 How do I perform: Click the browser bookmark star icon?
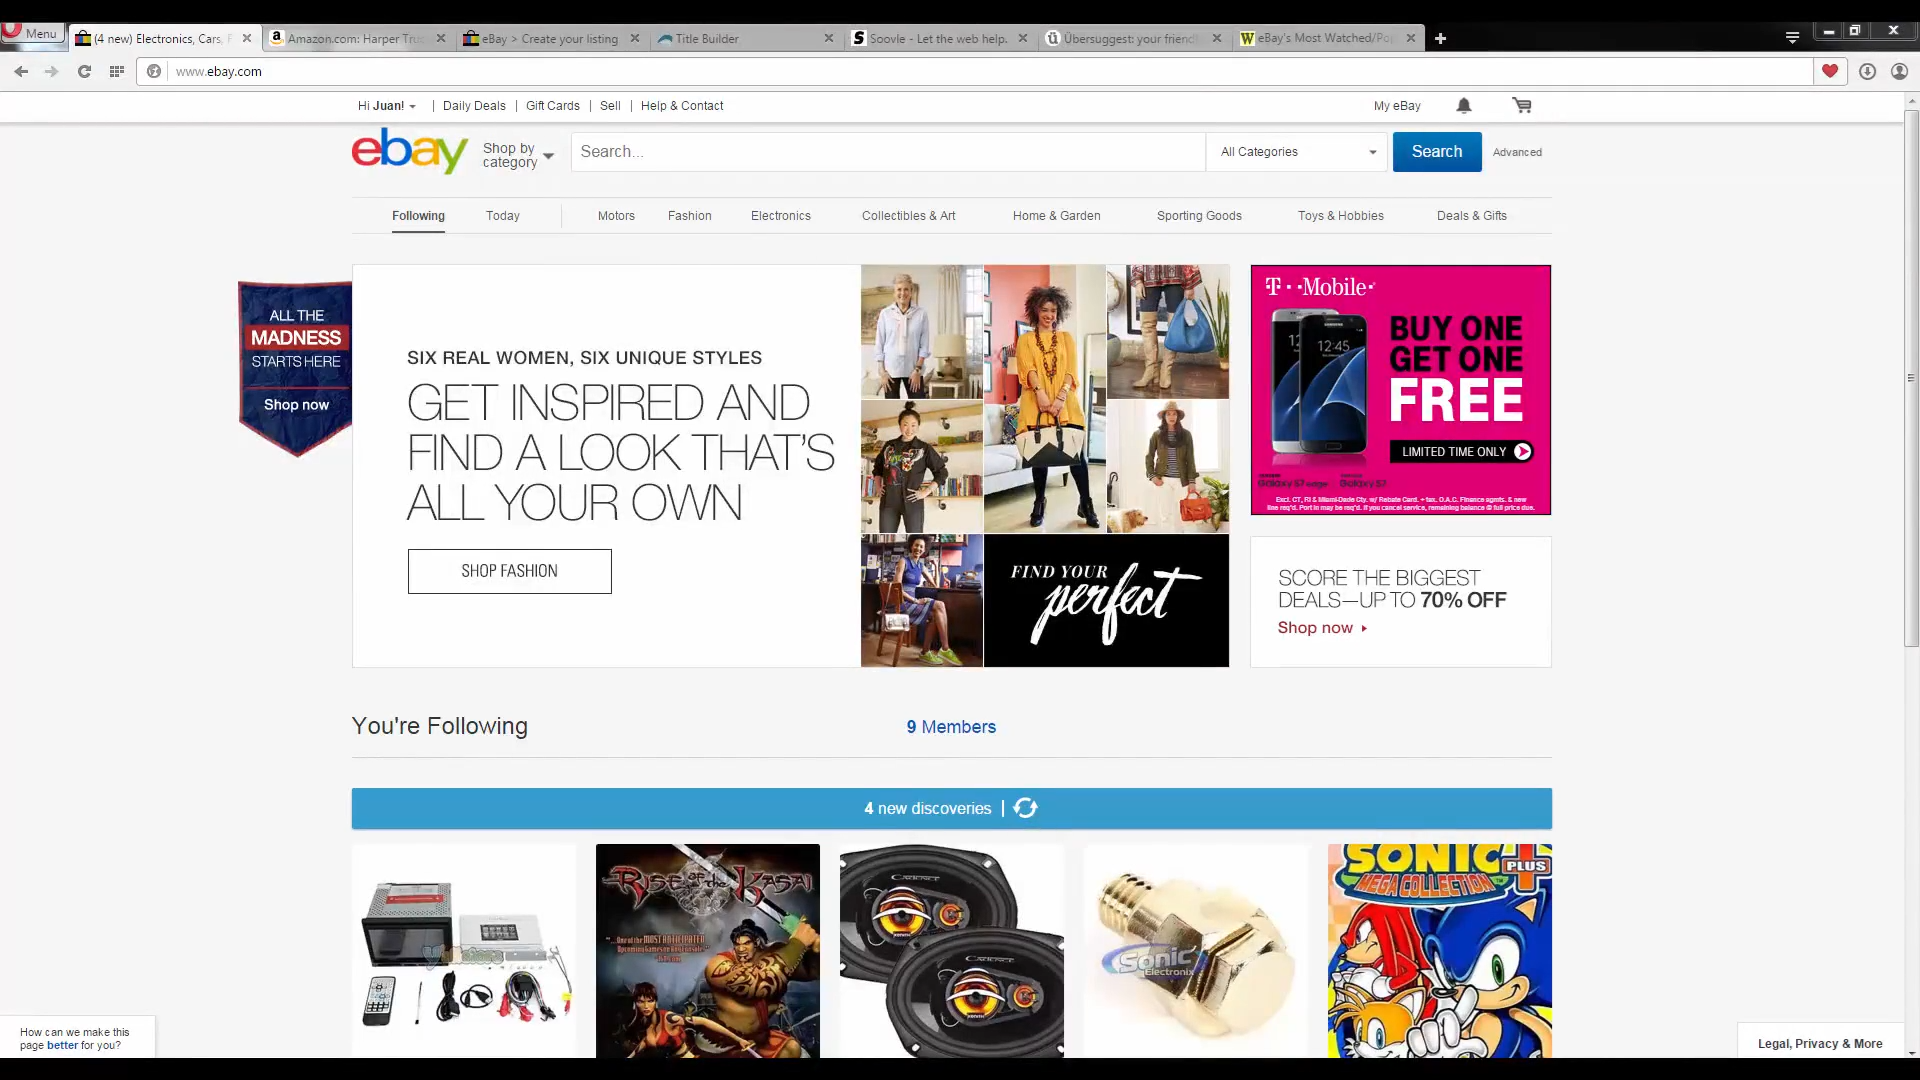coord(1830,71)
